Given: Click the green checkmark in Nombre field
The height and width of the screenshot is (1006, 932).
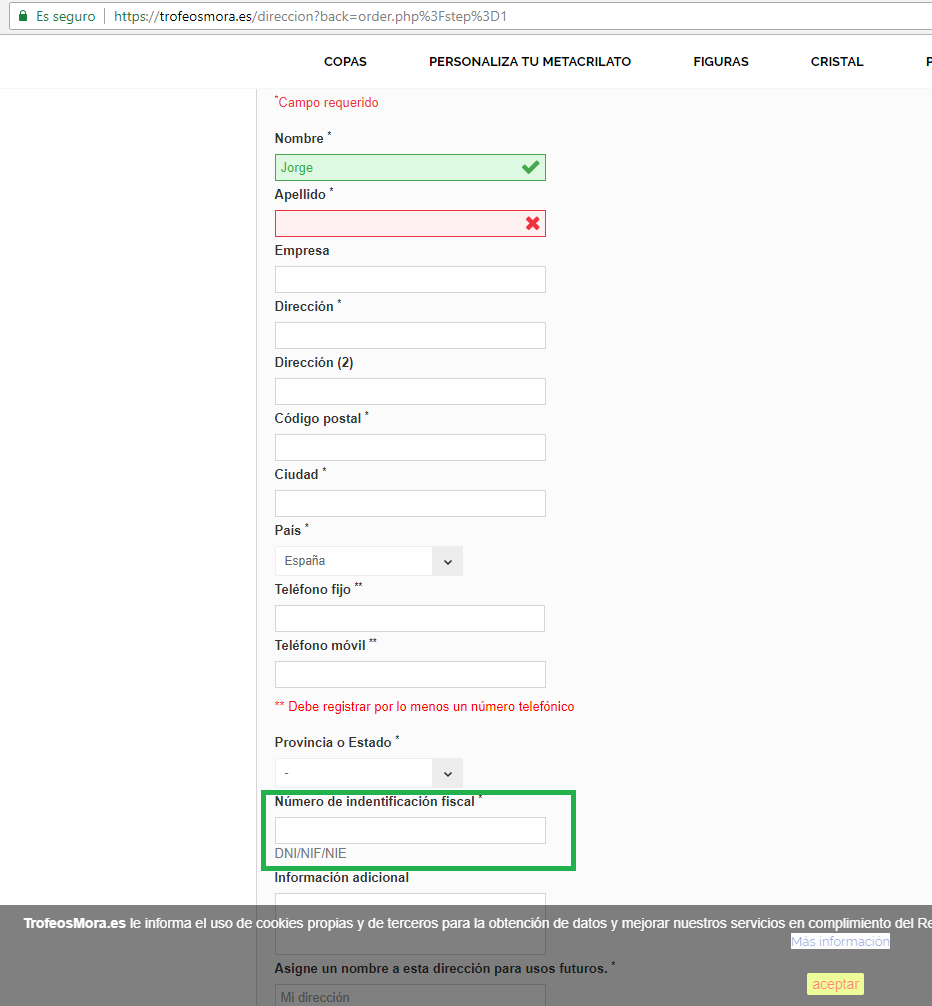Looking at the screenshot, I should 530,167.
